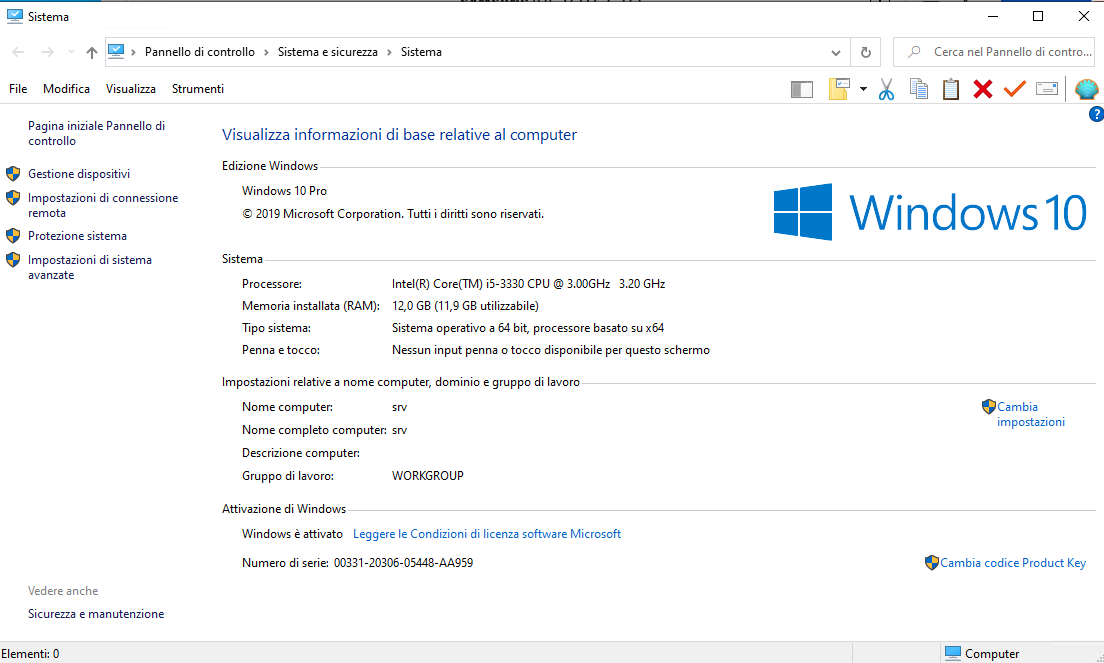Click shield icon beside Cambia codice Product Key

(932, 562)
